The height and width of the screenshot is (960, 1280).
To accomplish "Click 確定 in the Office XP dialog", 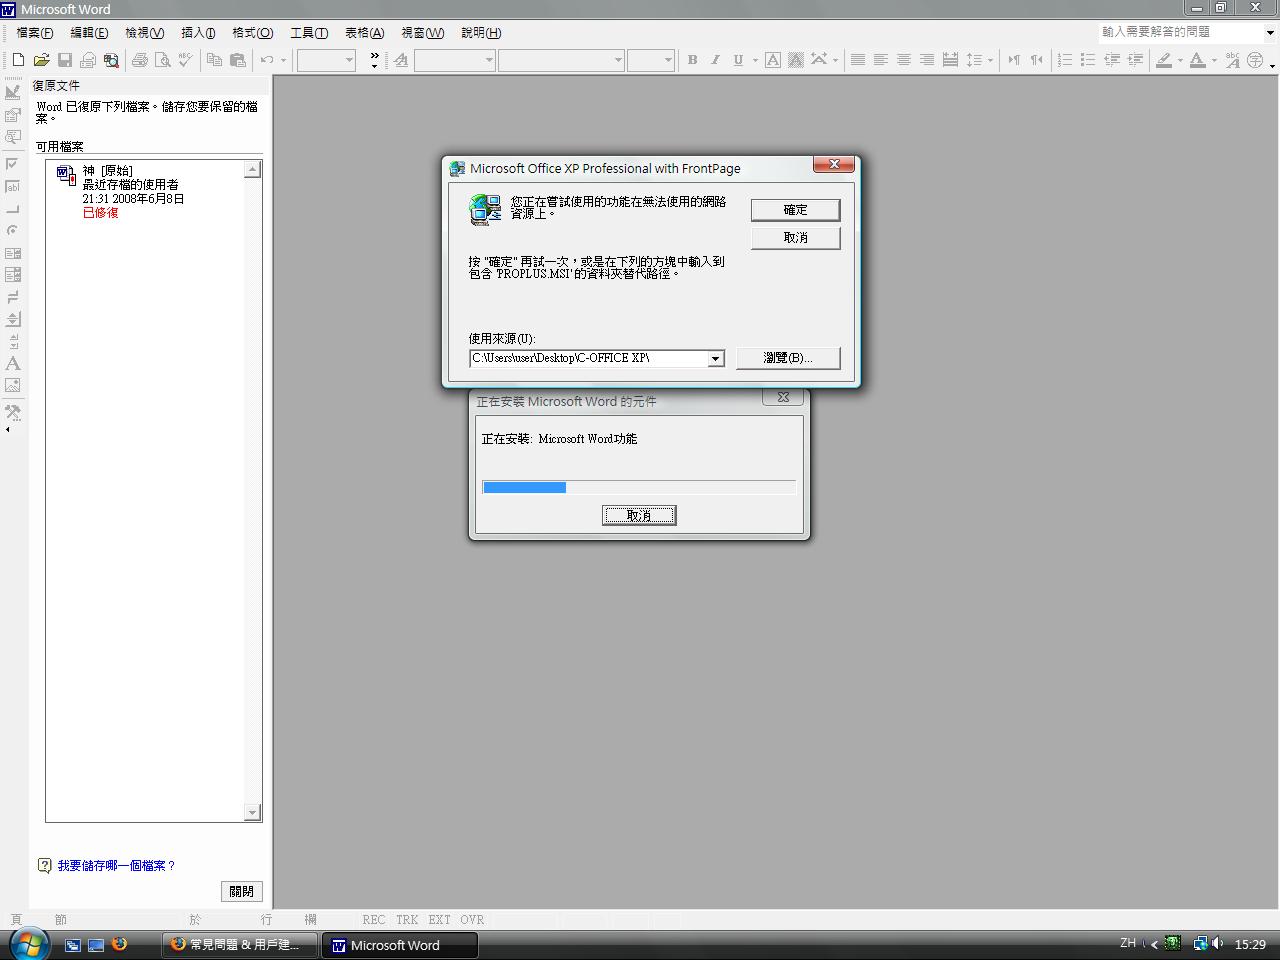I will click(795, 210).
